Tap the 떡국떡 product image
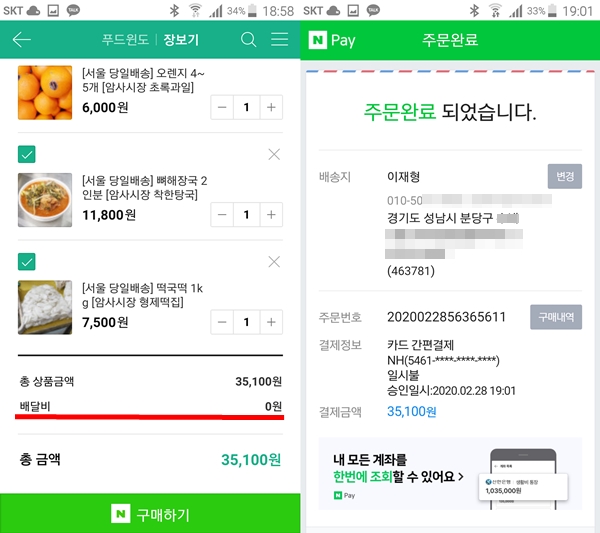 44,306
